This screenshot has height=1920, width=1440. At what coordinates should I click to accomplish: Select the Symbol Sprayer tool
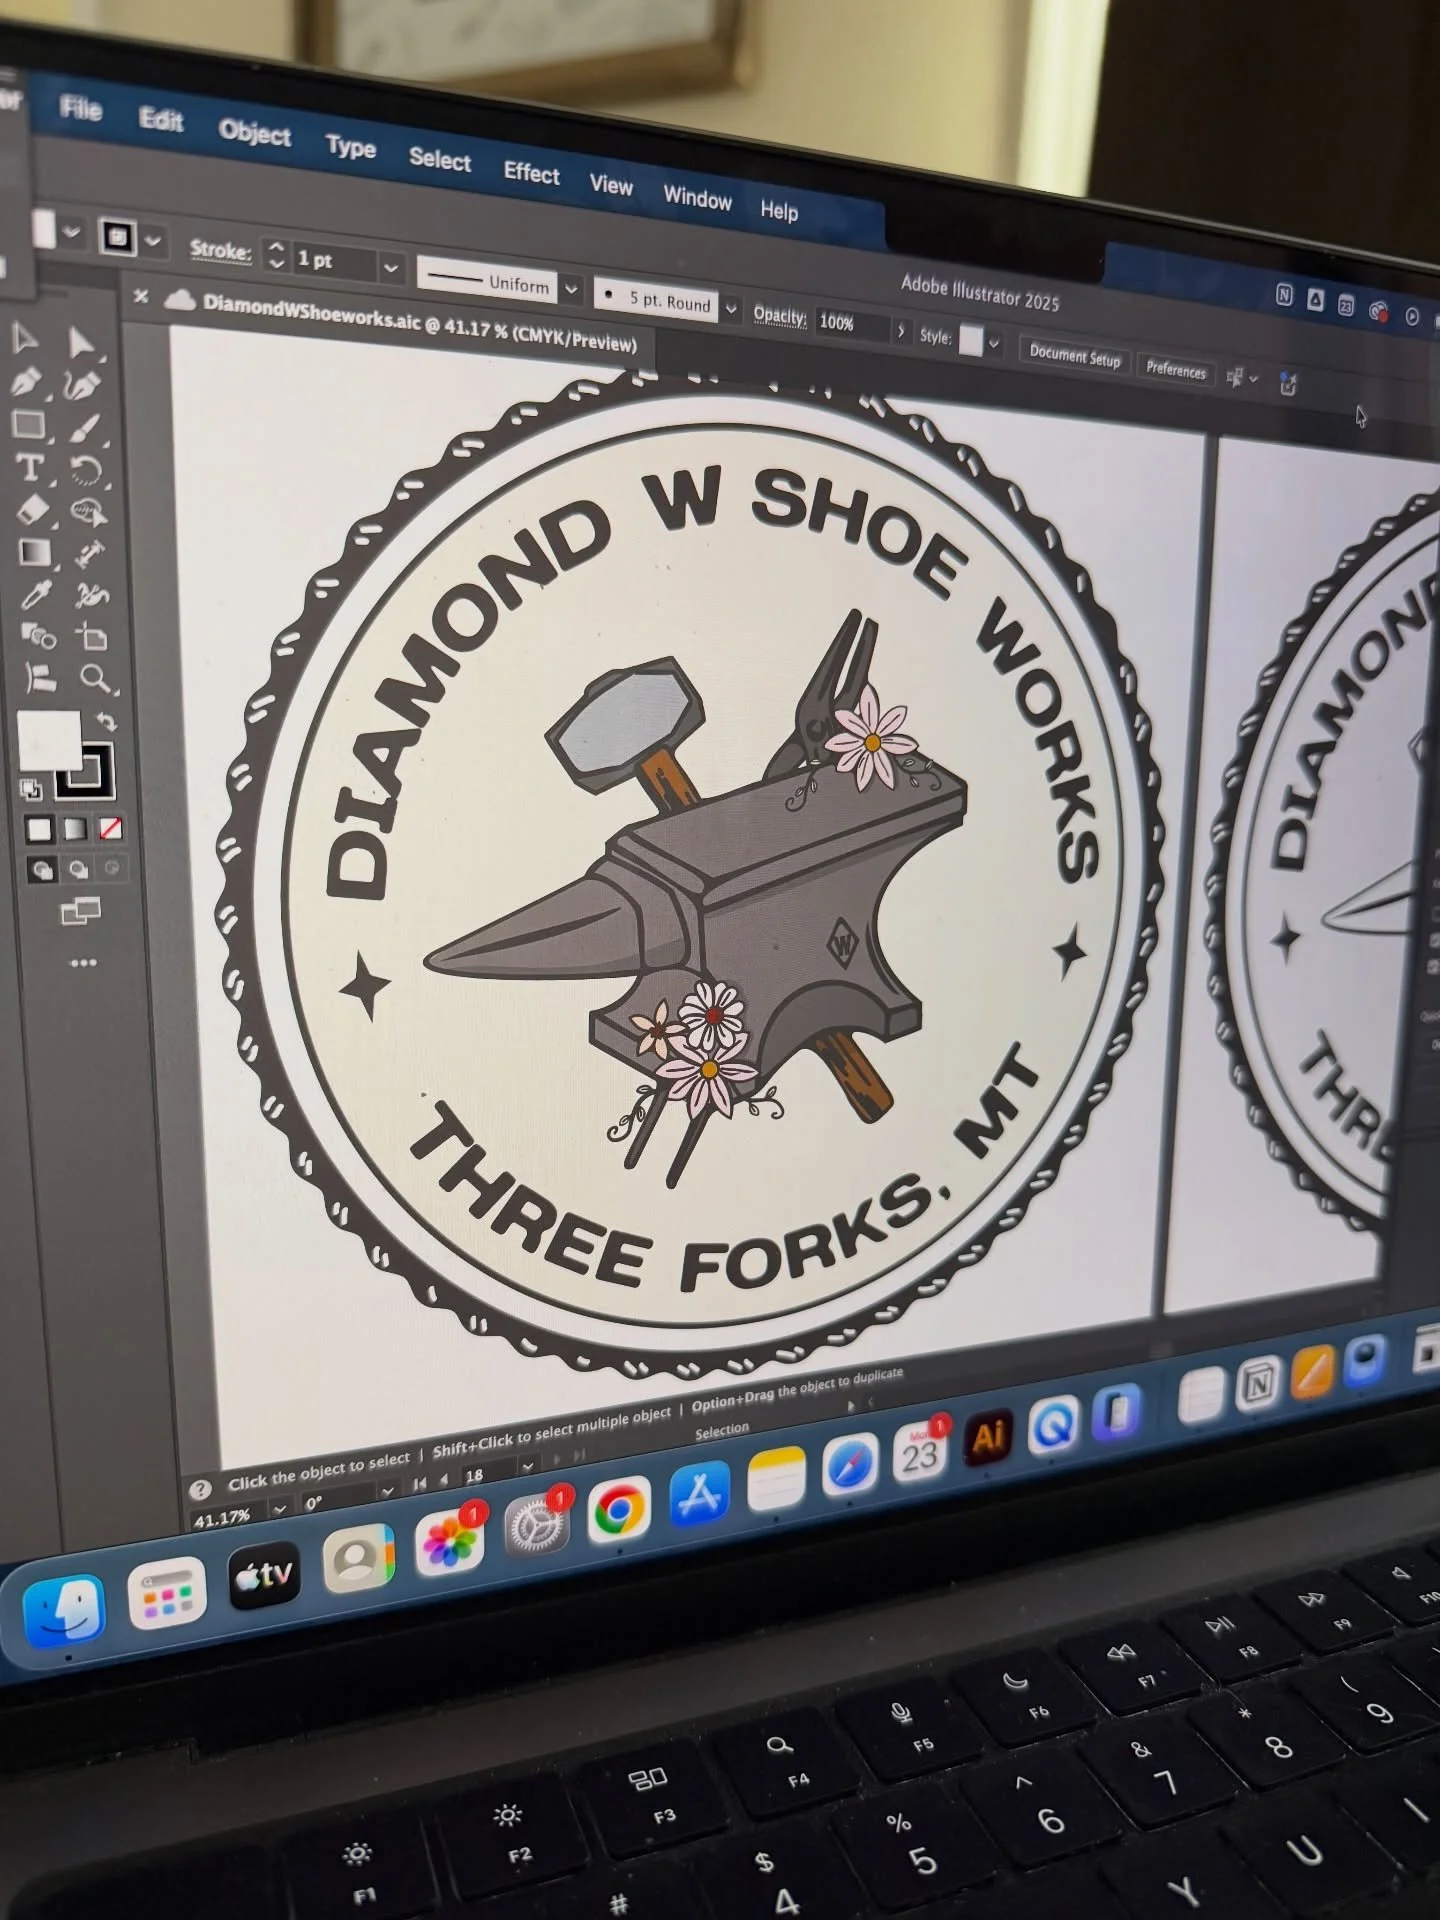pos(91,596)
